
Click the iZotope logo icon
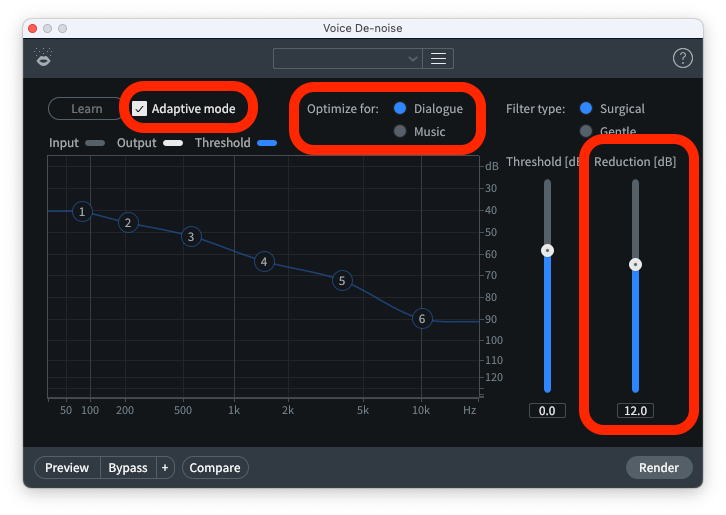43,59
